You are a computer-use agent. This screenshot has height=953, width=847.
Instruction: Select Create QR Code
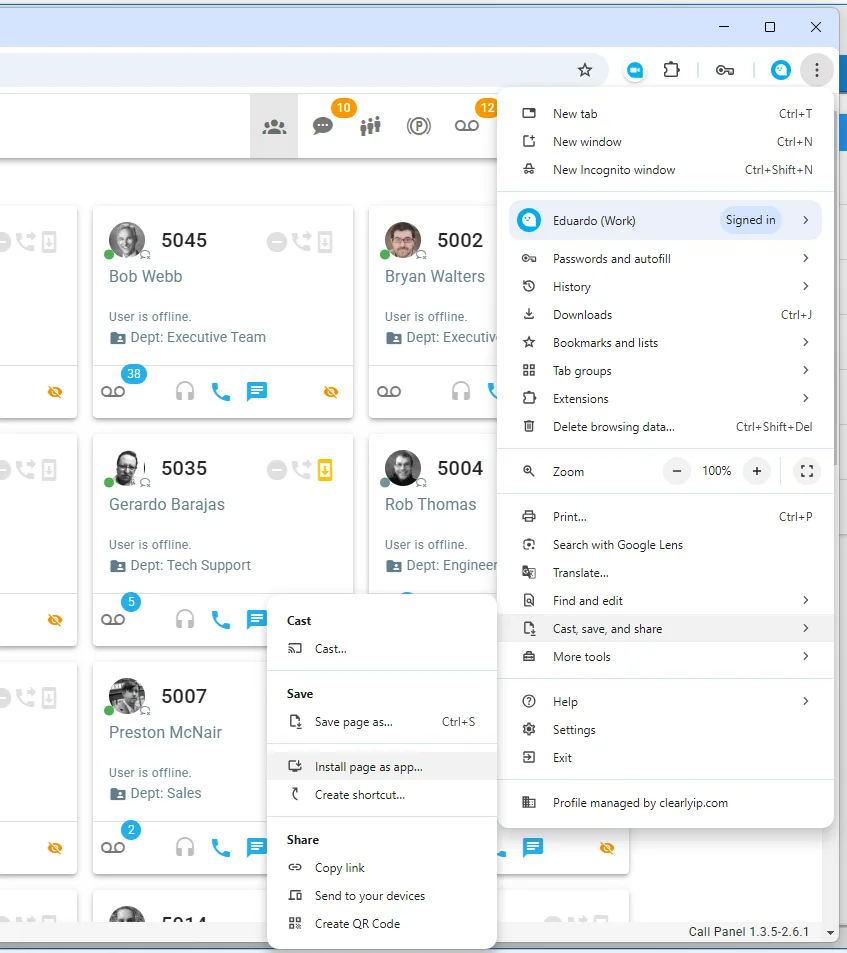click(382, 923)
